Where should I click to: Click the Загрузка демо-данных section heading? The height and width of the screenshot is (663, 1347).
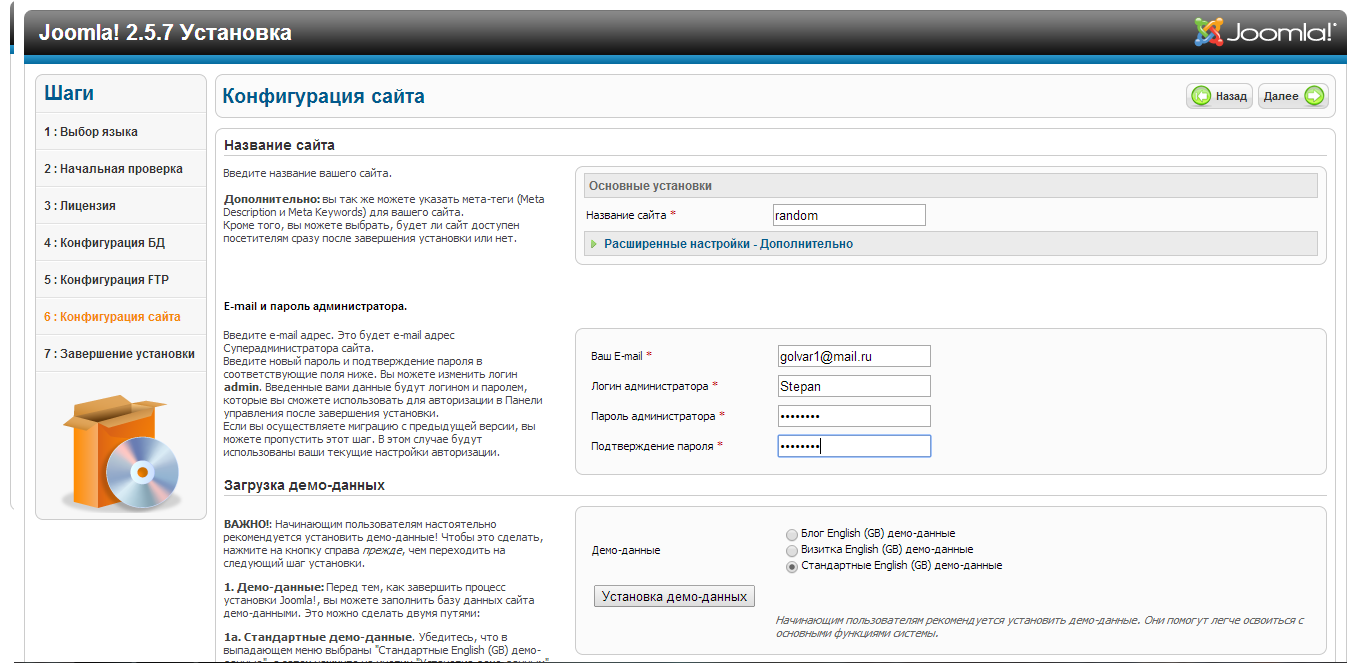click(304, 486)
